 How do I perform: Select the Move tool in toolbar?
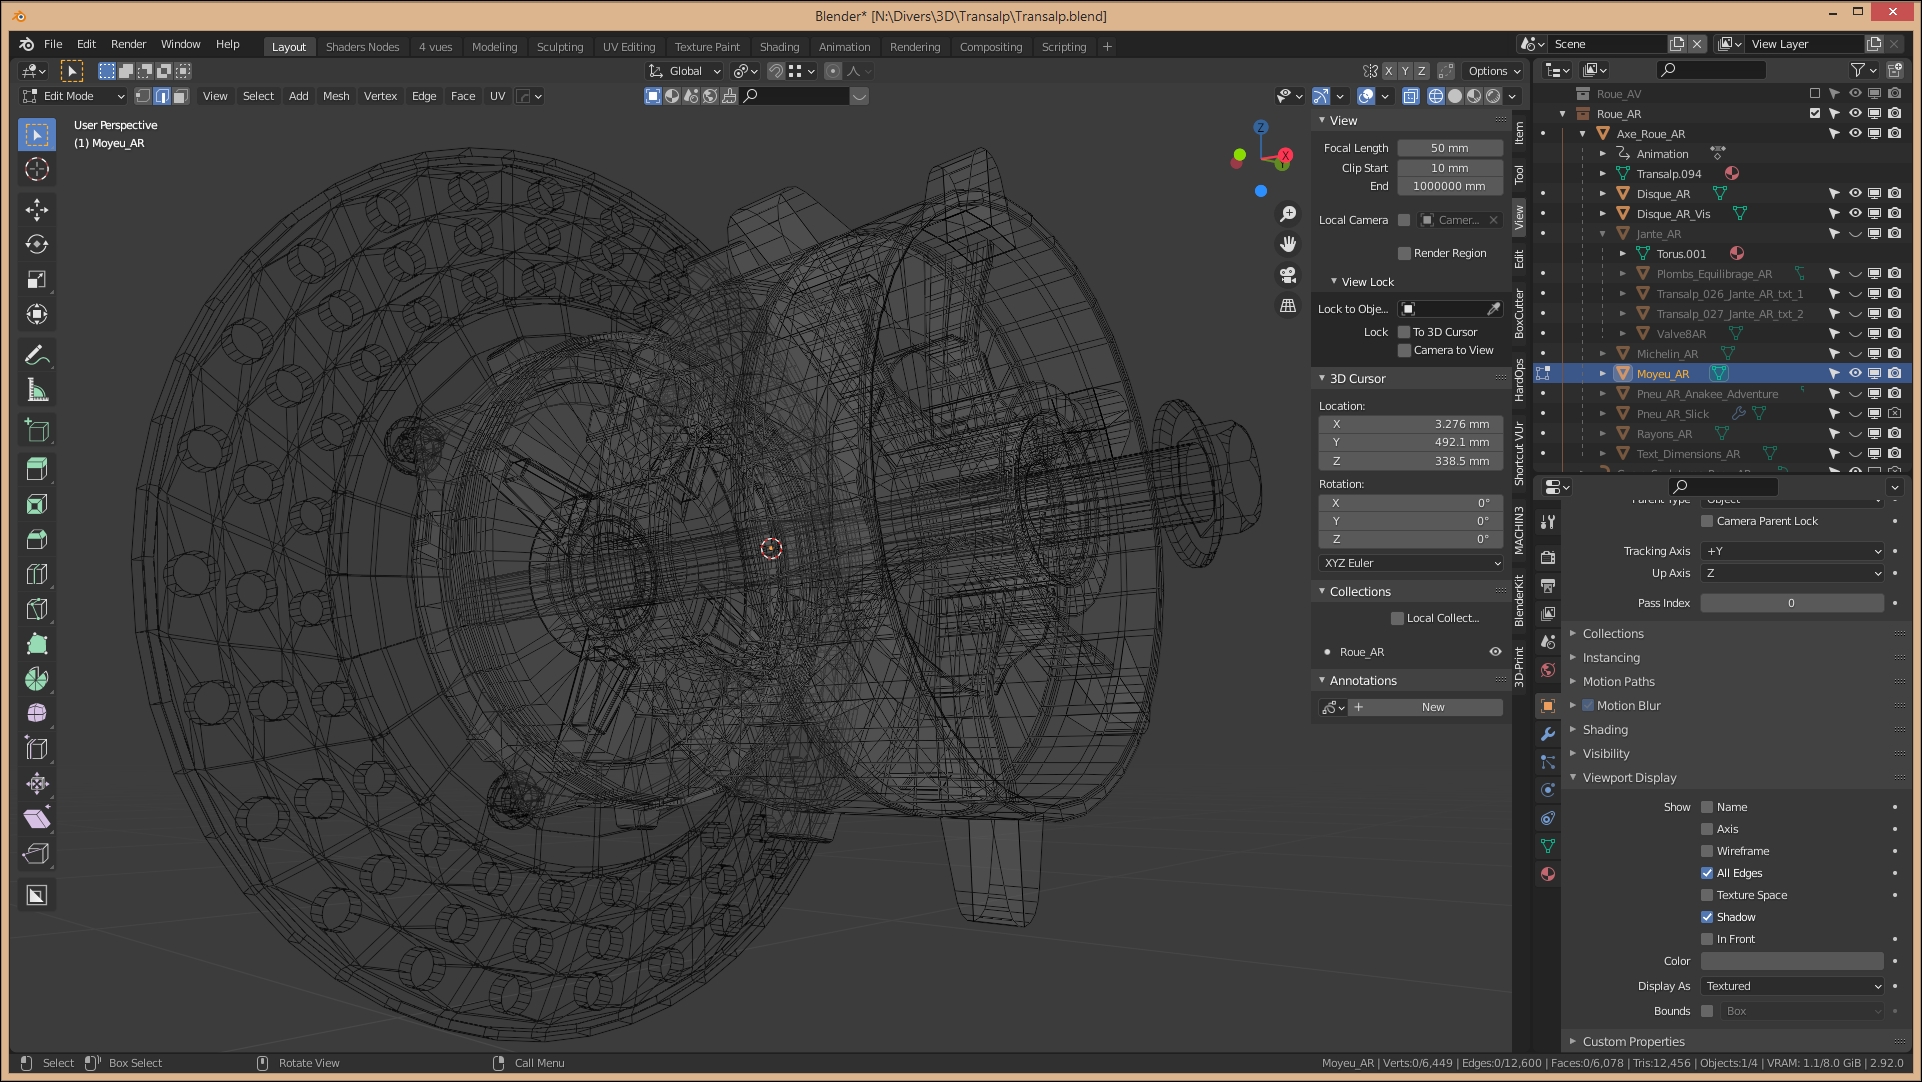pos(37,209)
